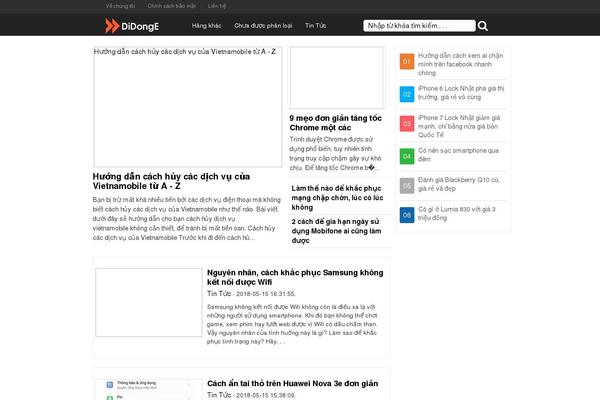Click the gray 05 rank badge
600x400 pixels.
pos(407,186)
